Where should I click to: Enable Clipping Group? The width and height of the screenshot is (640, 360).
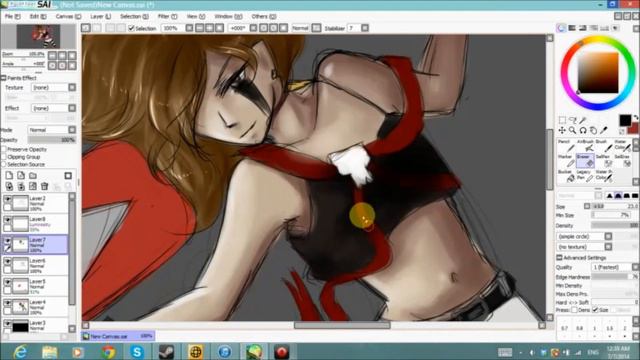point(4,157)
